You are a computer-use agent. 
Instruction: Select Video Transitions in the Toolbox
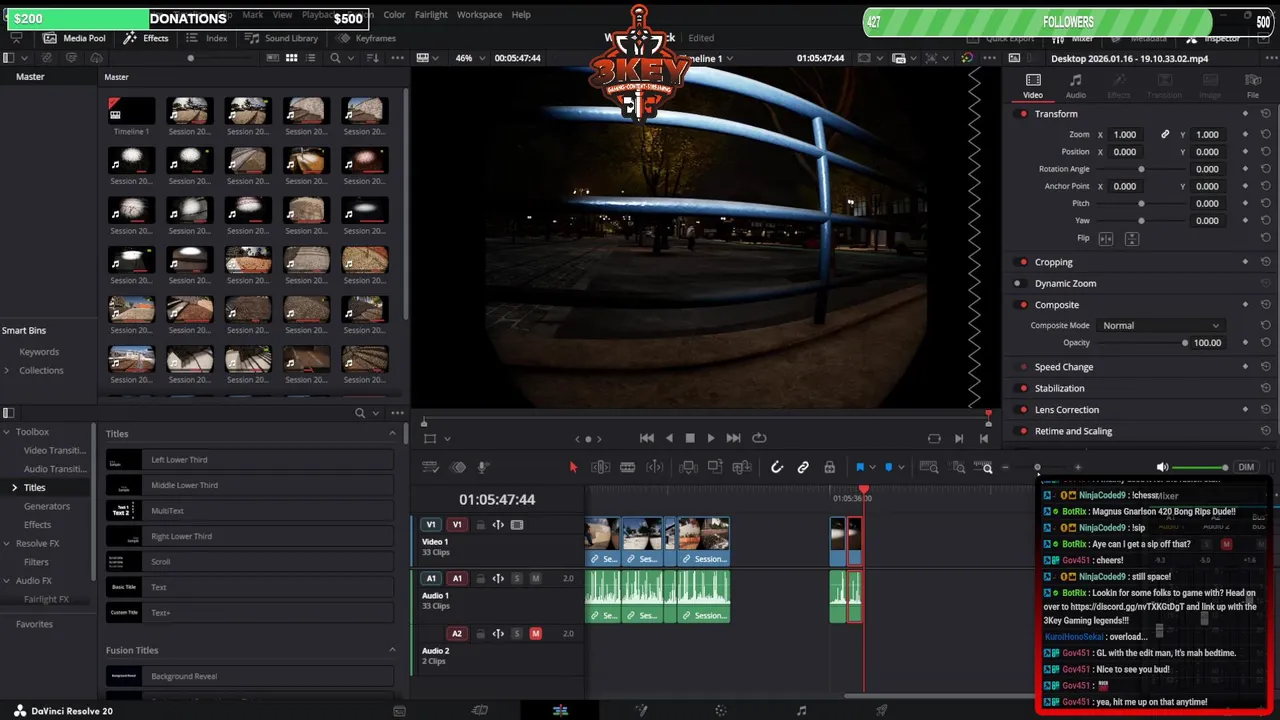click(55, 450)
